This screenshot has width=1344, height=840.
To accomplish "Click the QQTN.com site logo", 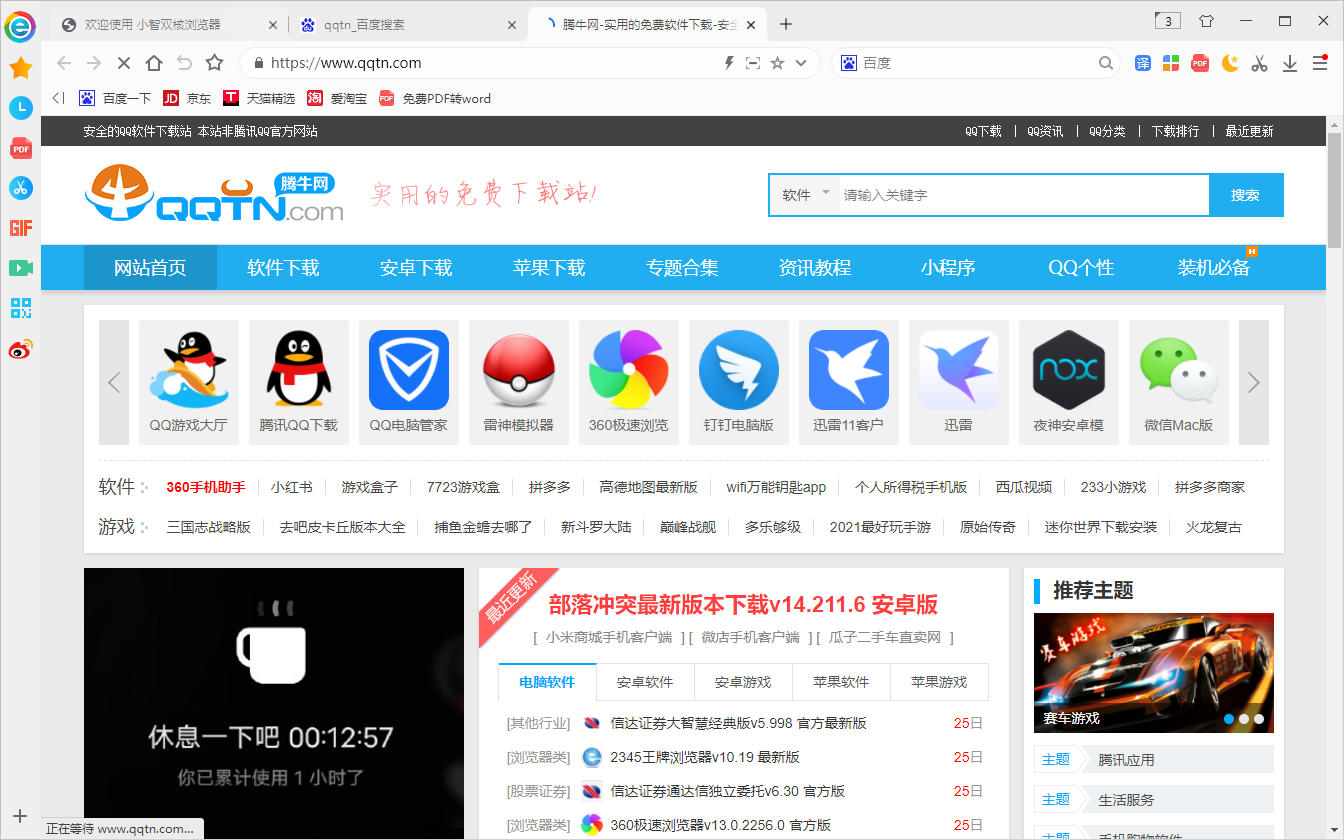I will [x=214, y=195].
